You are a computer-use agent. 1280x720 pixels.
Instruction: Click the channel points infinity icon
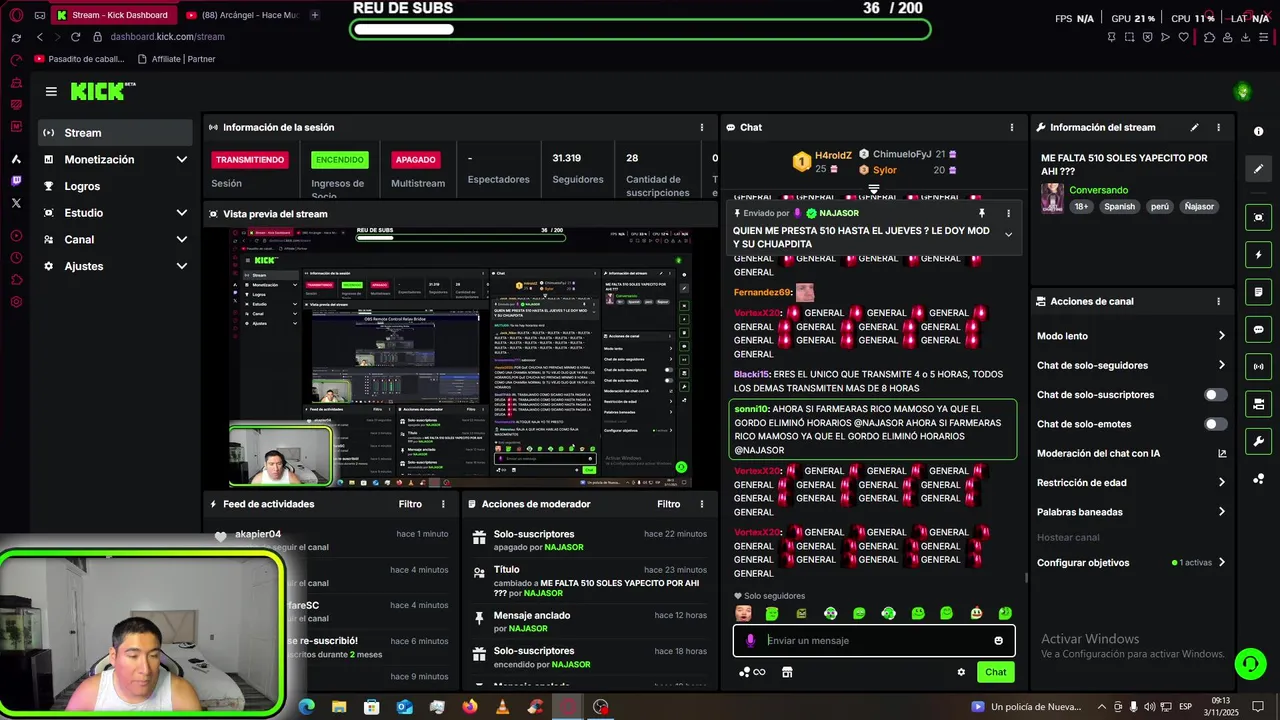point(752,672)
